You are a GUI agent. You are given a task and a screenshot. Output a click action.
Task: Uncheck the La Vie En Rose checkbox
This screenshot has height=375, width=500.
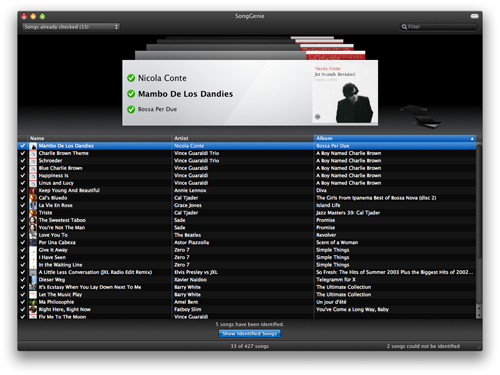pos(23,205)
